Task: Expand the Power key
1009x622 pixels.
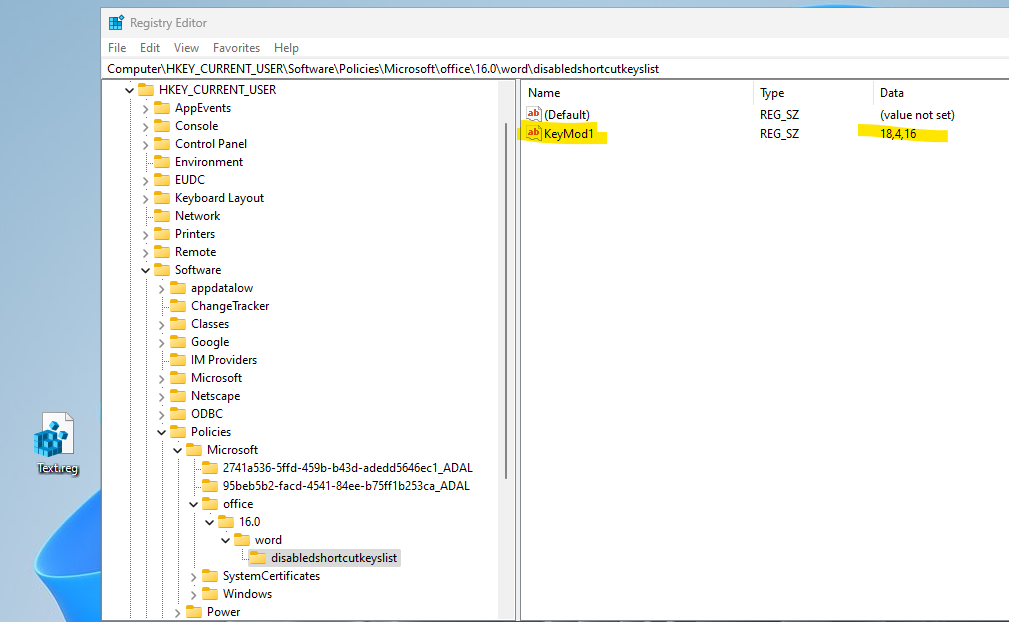Action: 178,613
